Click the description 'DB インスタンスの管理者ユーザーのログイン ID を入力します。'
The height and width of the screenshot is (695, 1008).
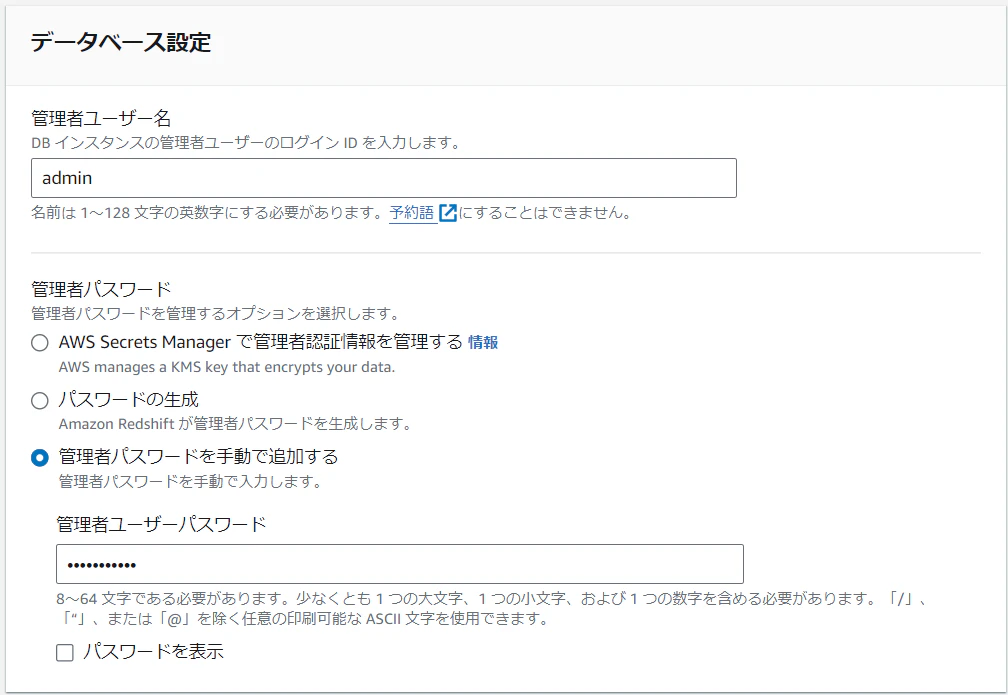(x=246, y=143)
